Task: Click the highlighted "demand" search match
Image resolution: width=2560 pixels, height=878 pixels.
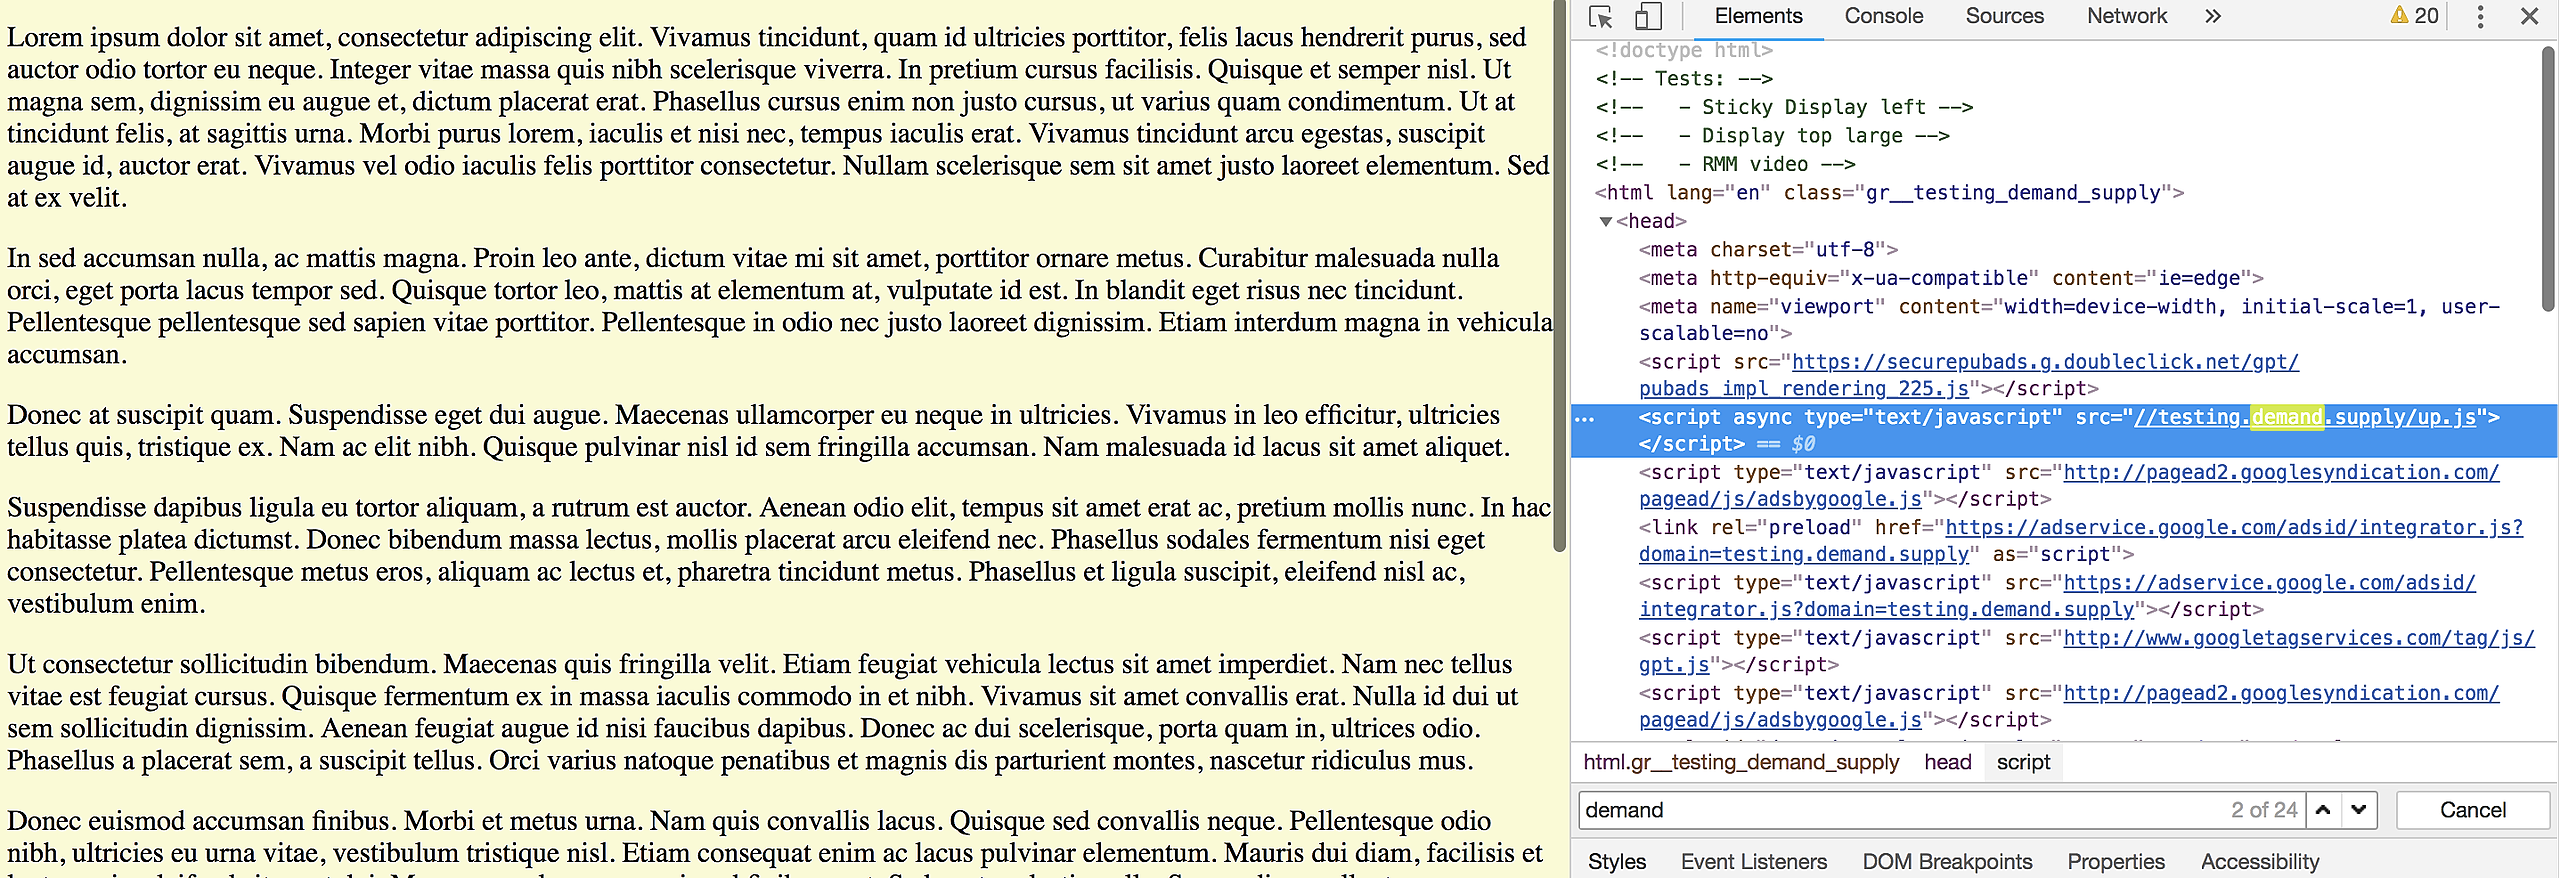Action: pos(2286,417)
